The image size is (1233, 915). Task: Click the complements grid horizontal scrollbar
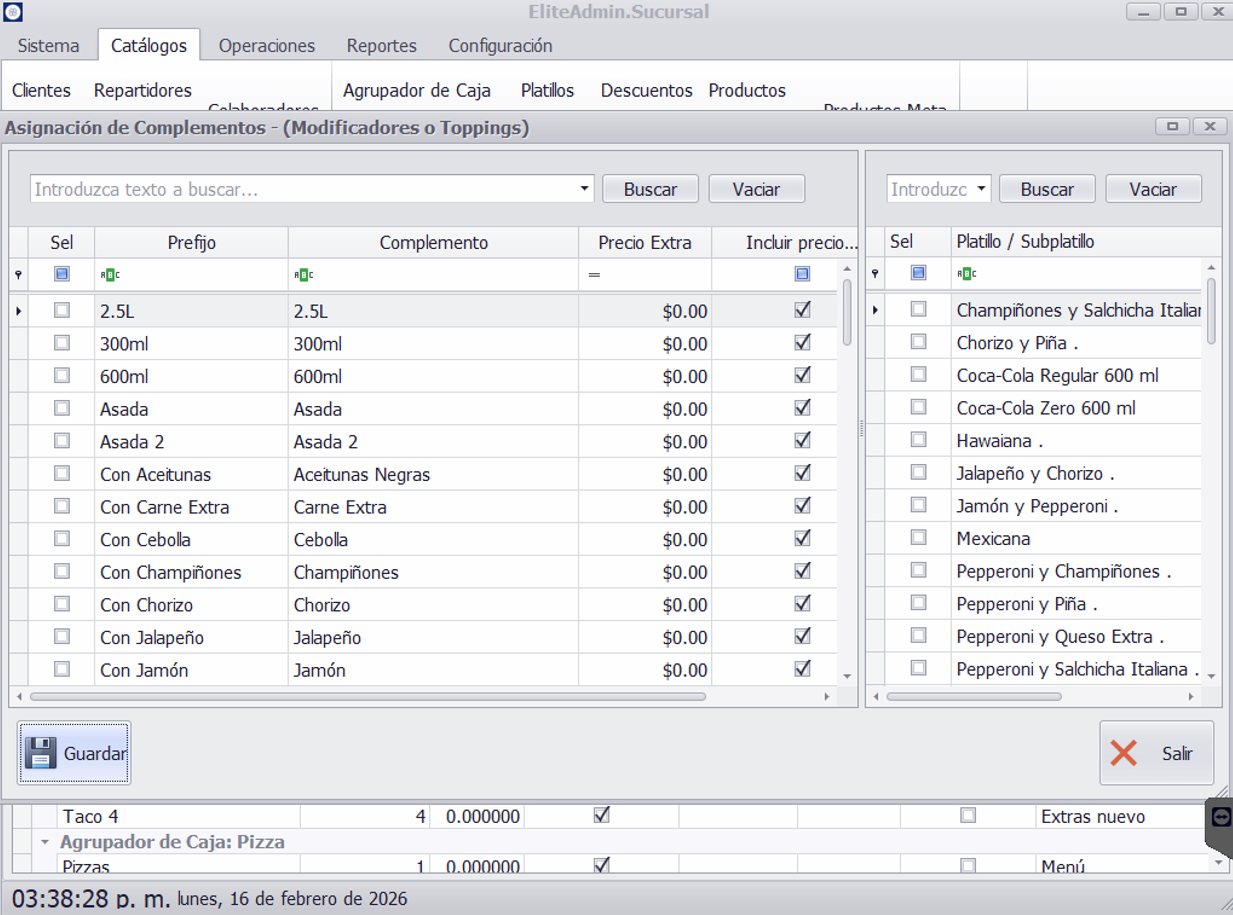coord(368,696)
